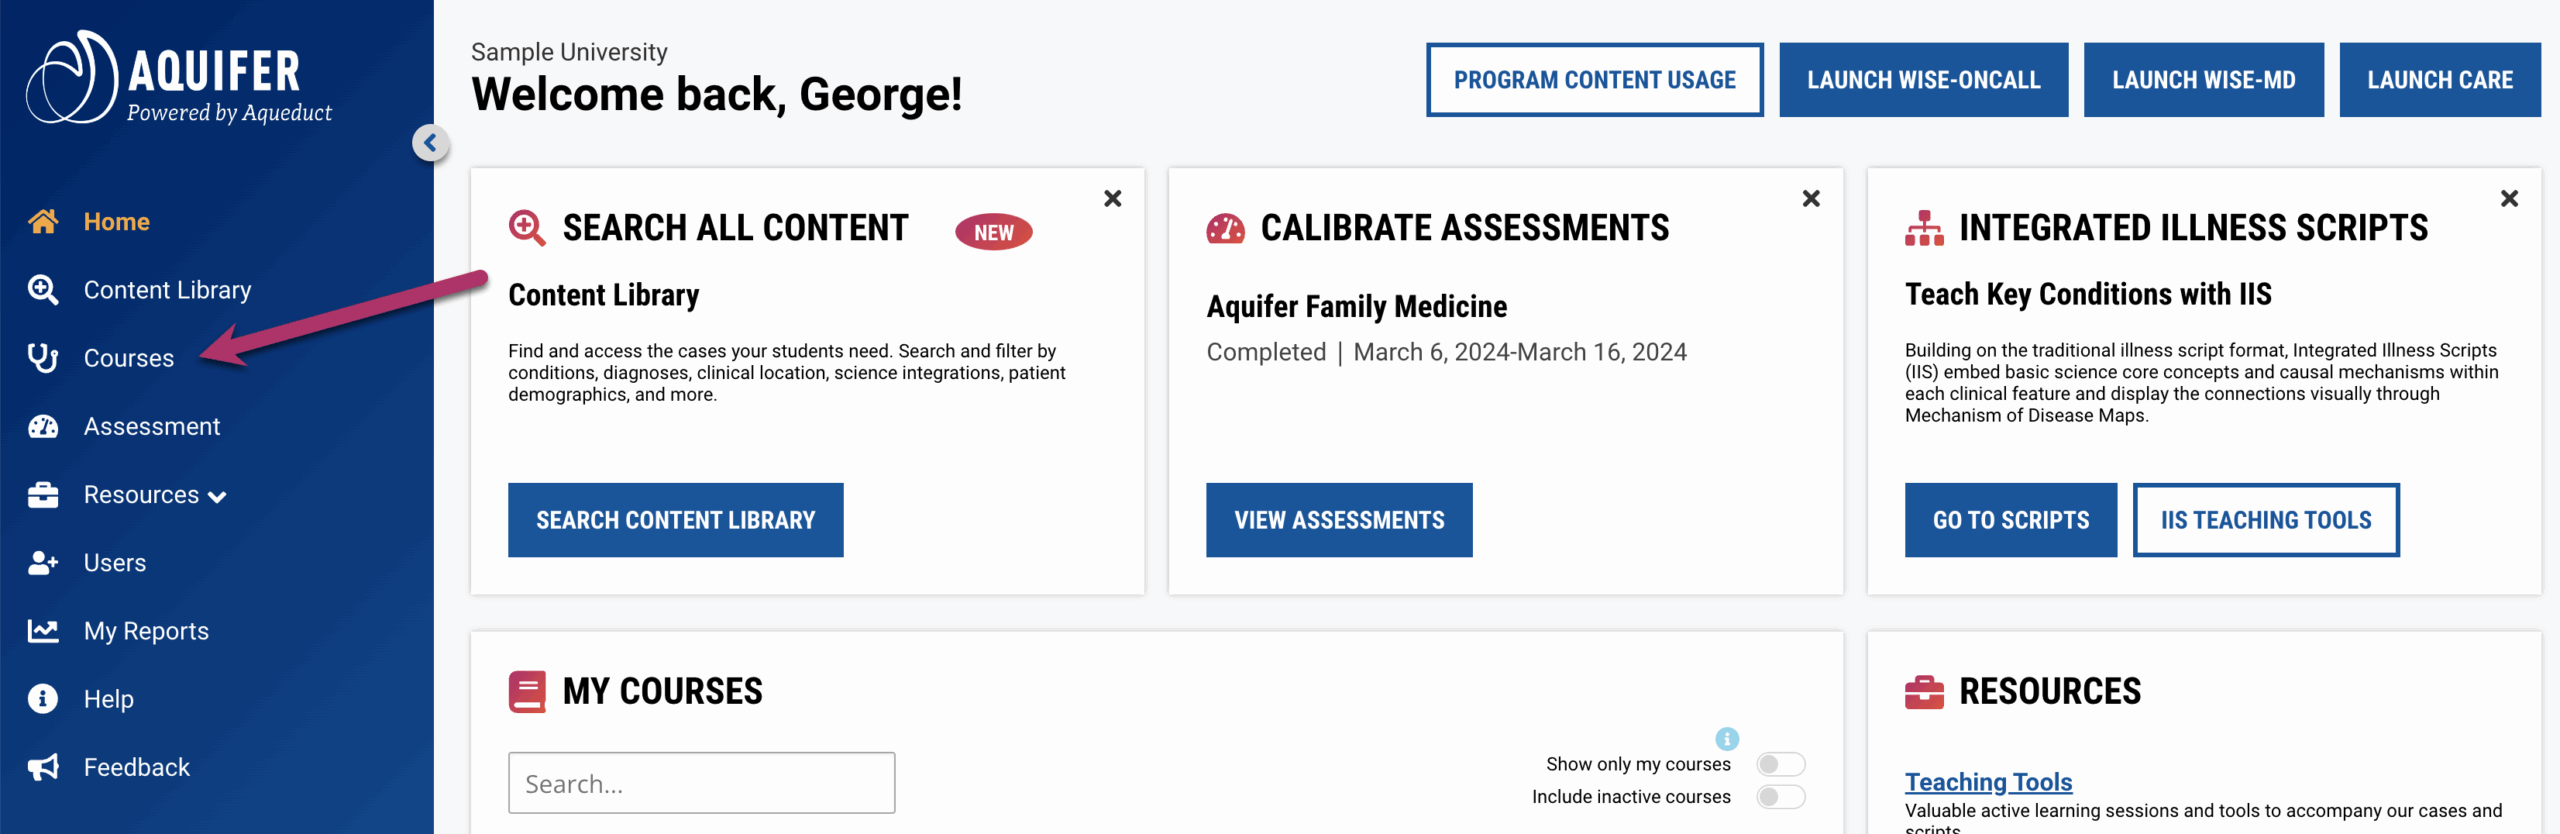The height and width of the screenshot is (834, 2560).
Task: Click the Content Library magnifier icon
Action: click(43, 290)
